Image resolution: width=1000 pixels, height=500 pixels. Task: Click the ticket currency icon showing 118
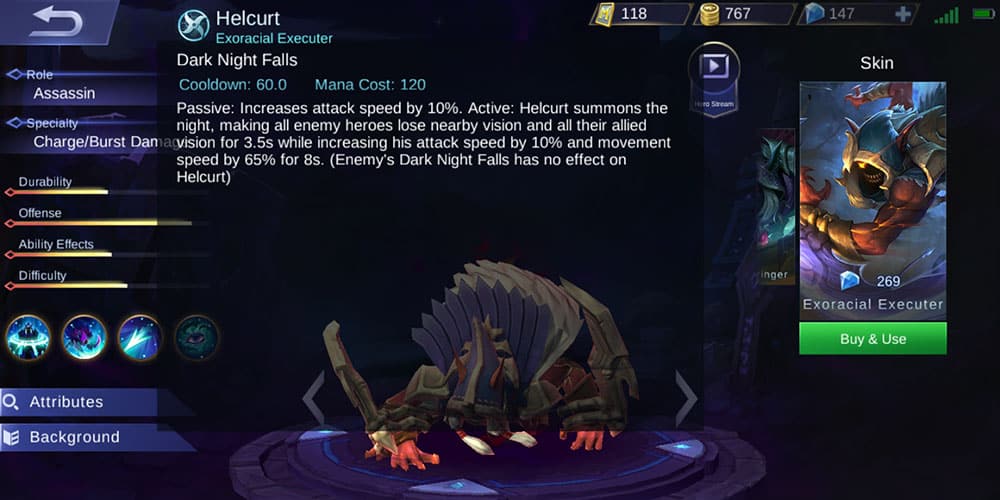coord(603,13)
